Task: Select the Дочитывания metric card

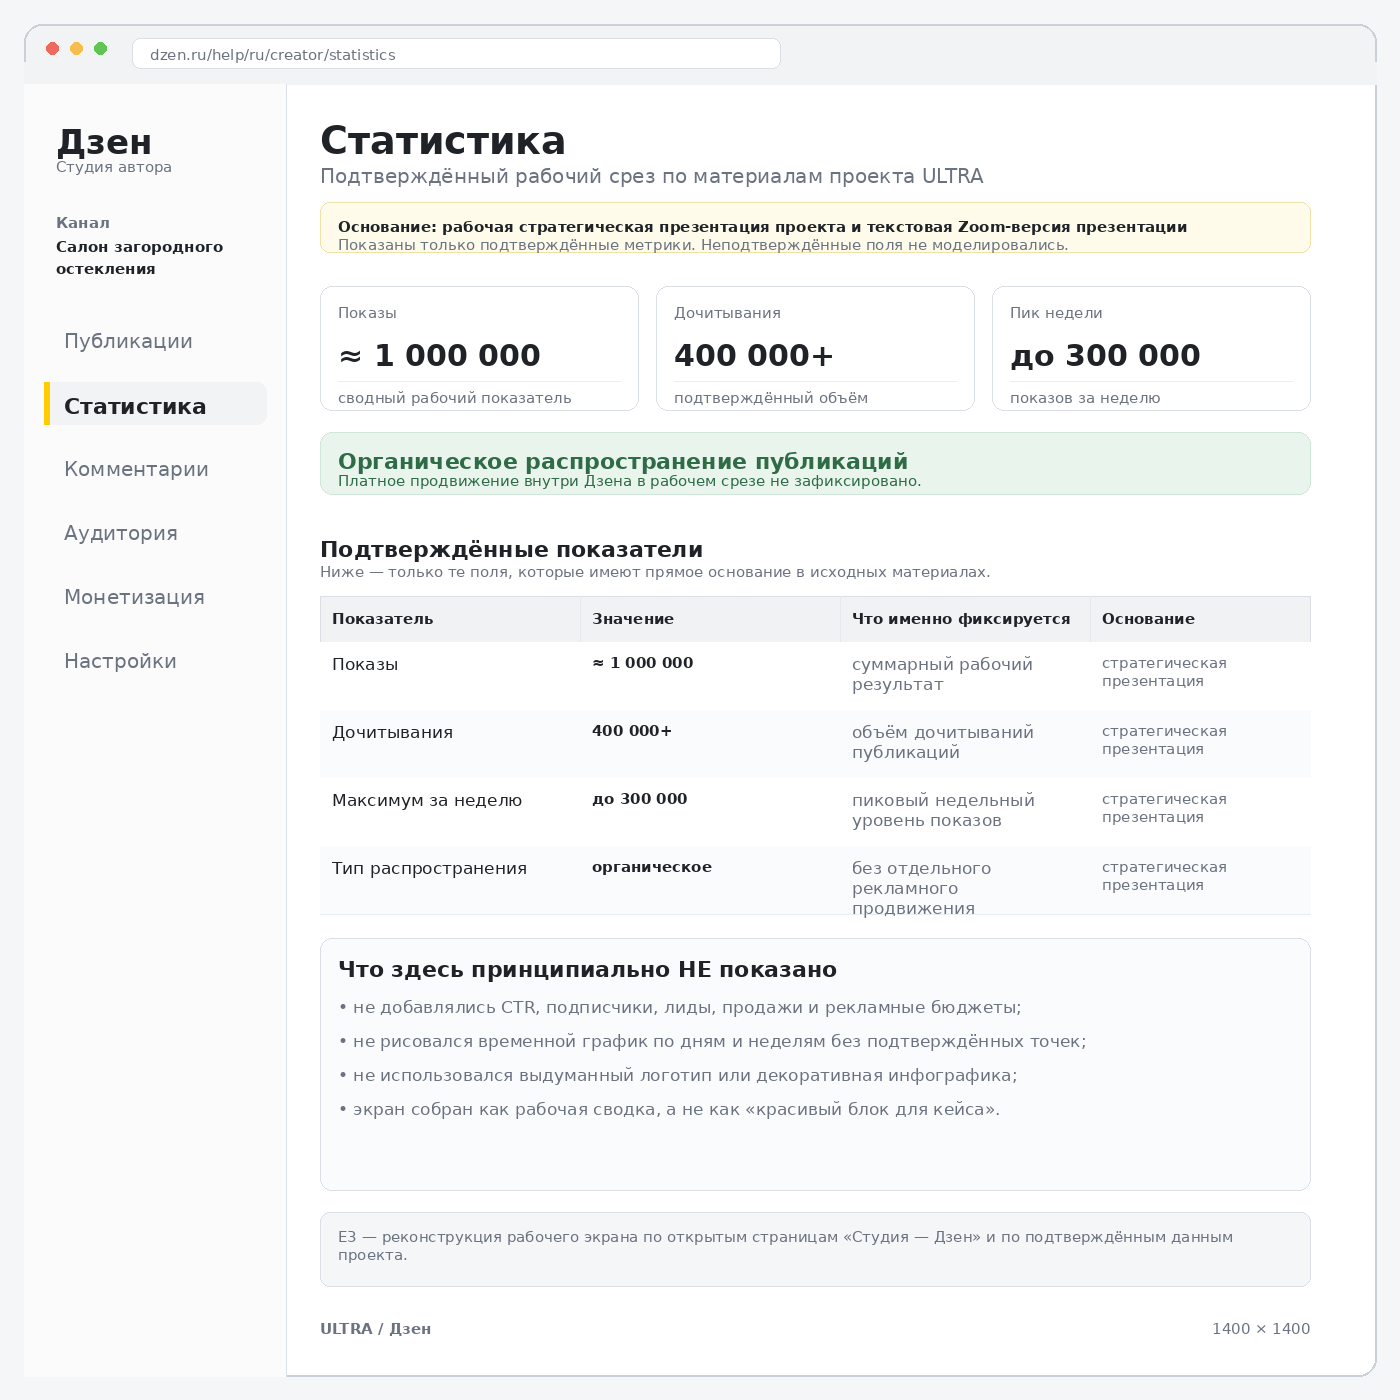Action: point(815,348)
